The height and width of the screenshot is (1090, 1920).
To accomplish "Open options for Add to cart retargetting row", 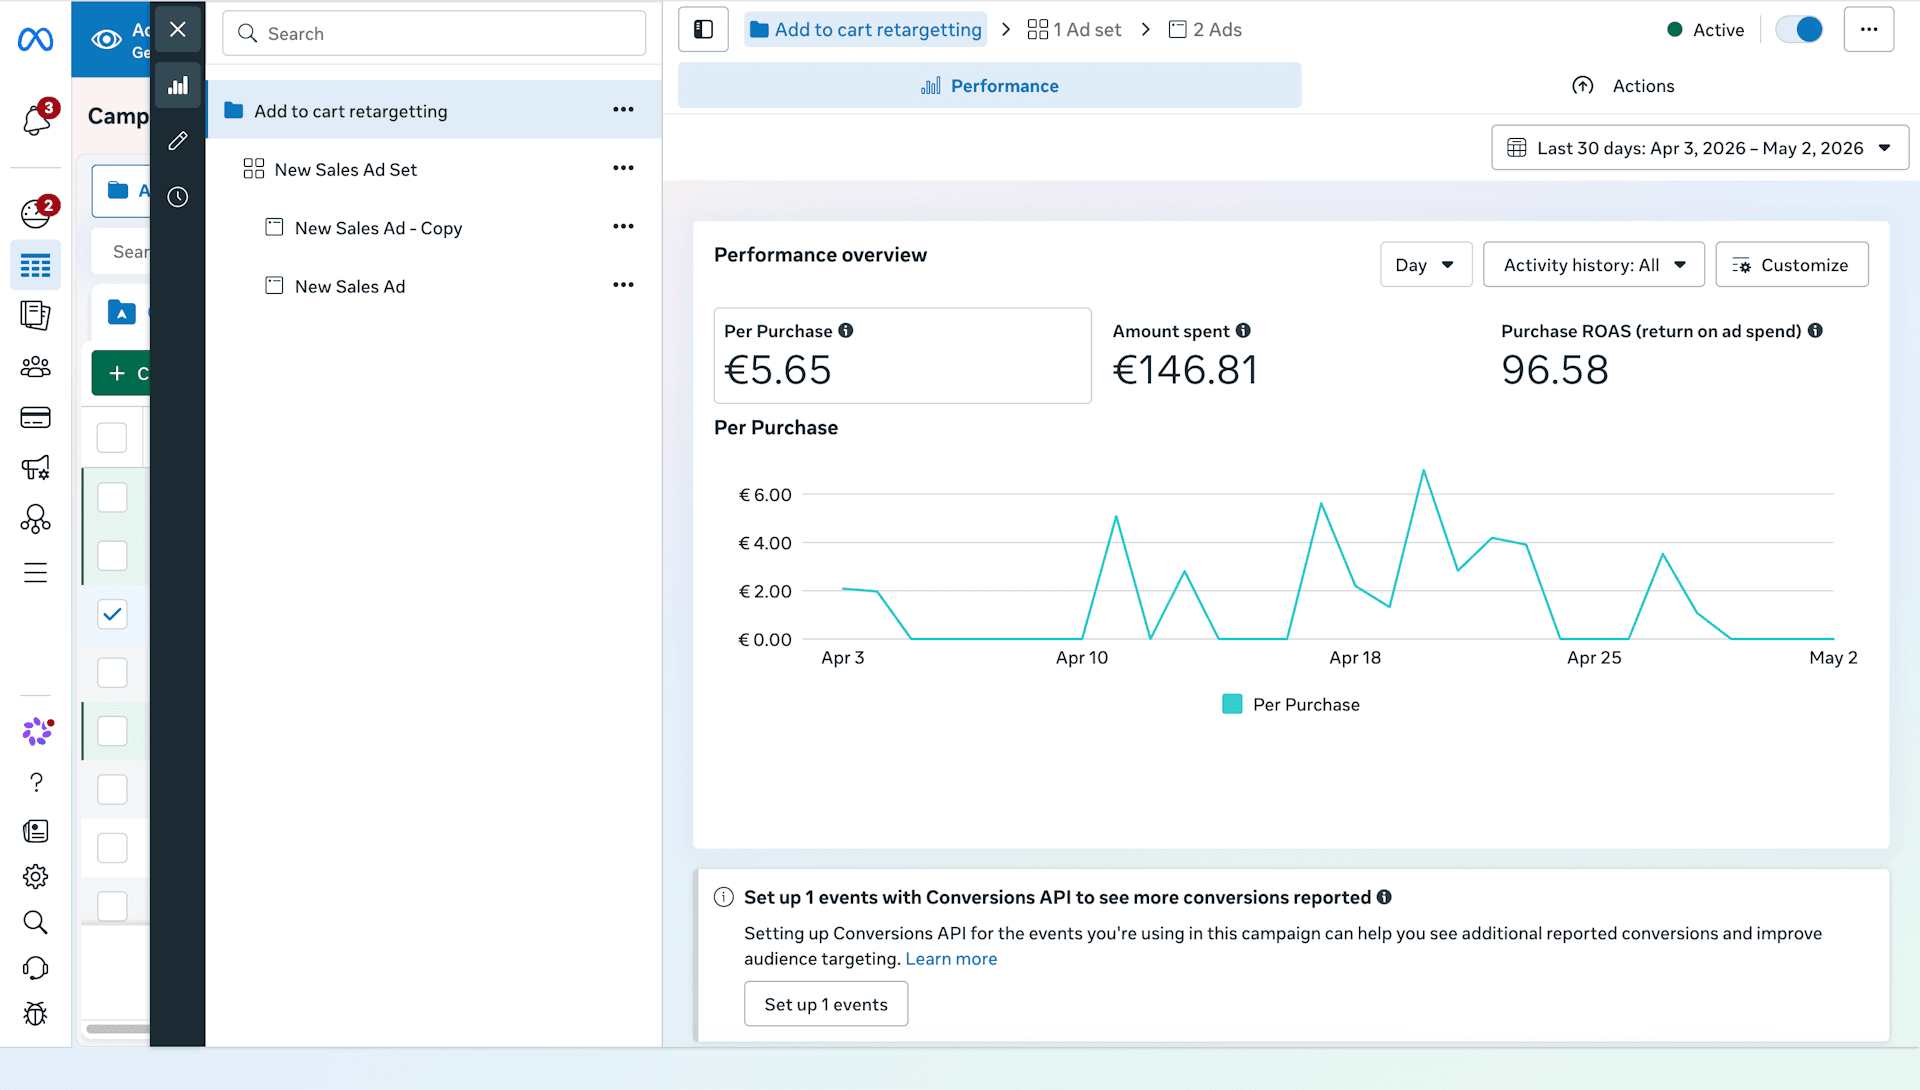I will (x=623, y=110).
